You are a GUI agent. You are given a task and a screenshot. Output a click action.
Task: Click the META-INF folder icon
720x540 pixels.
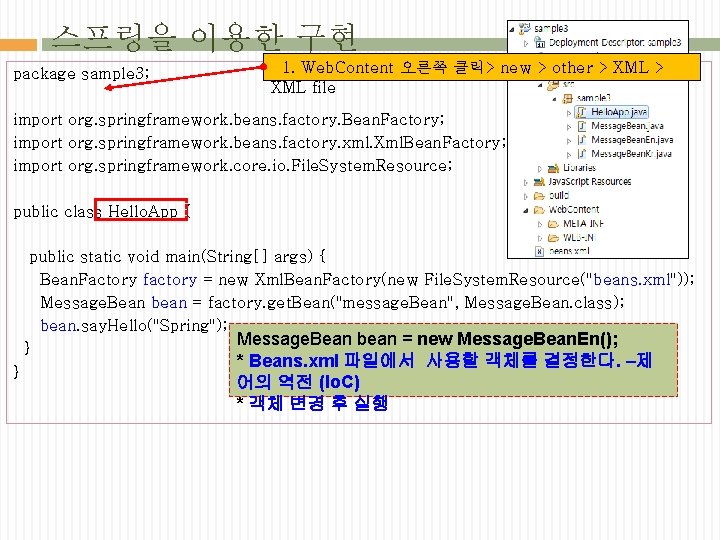pyautogui.click(x=554, y=224)
